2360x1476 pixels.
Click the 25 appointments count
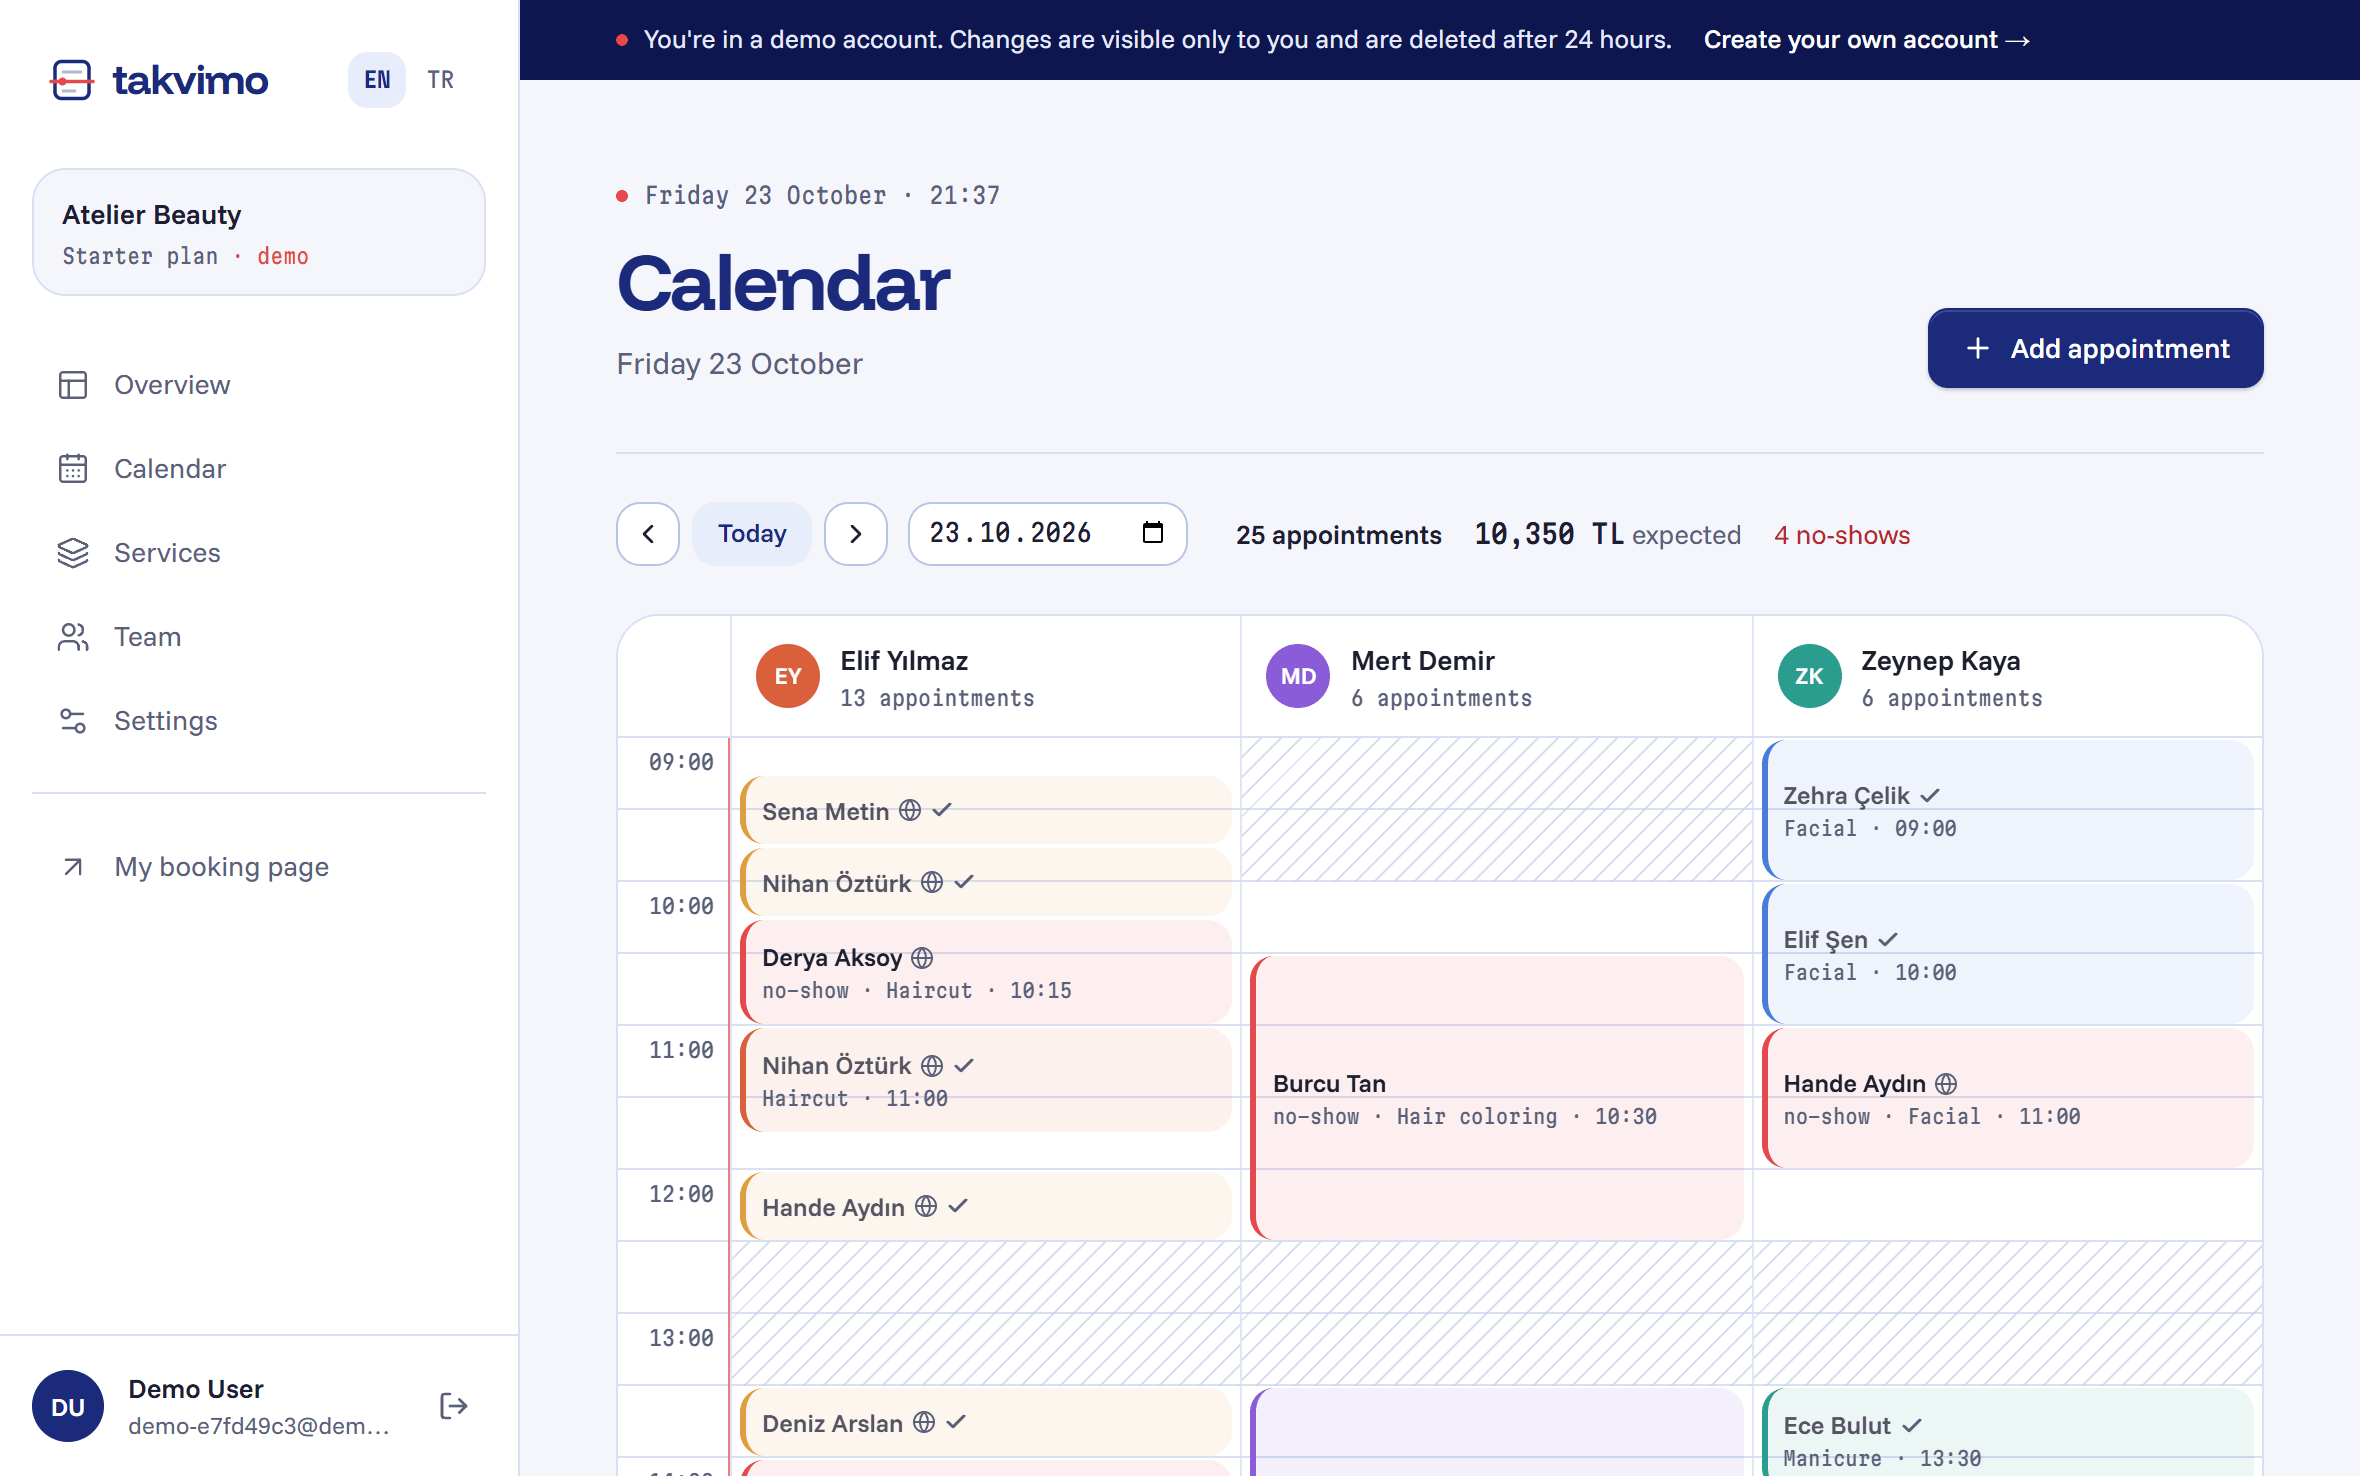click(1338, 535)
